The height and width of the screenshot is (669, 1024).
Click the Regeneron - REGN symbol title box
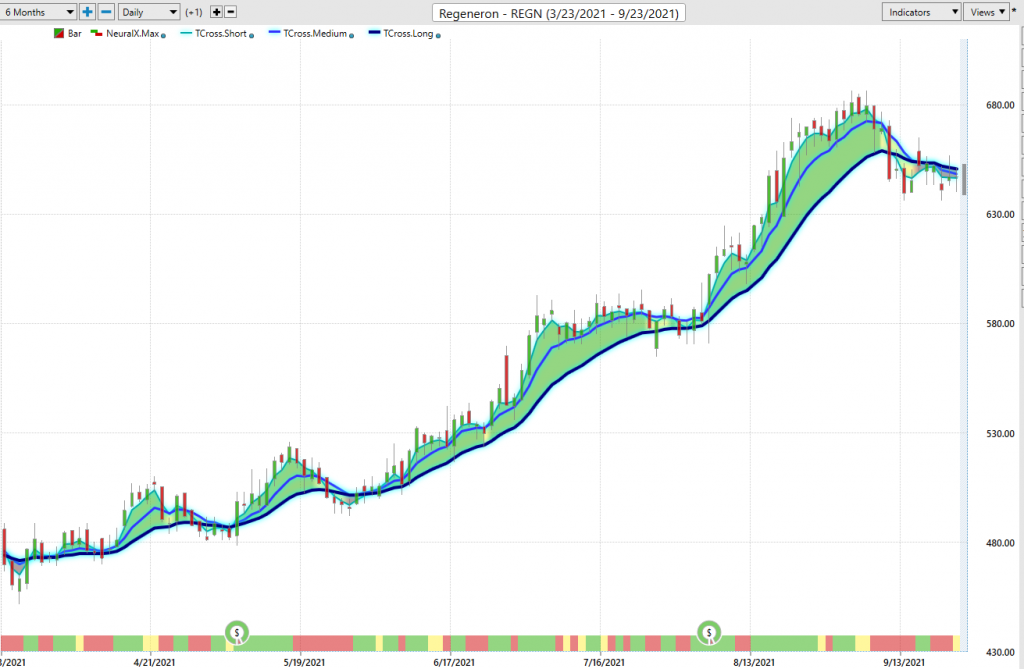558,13
